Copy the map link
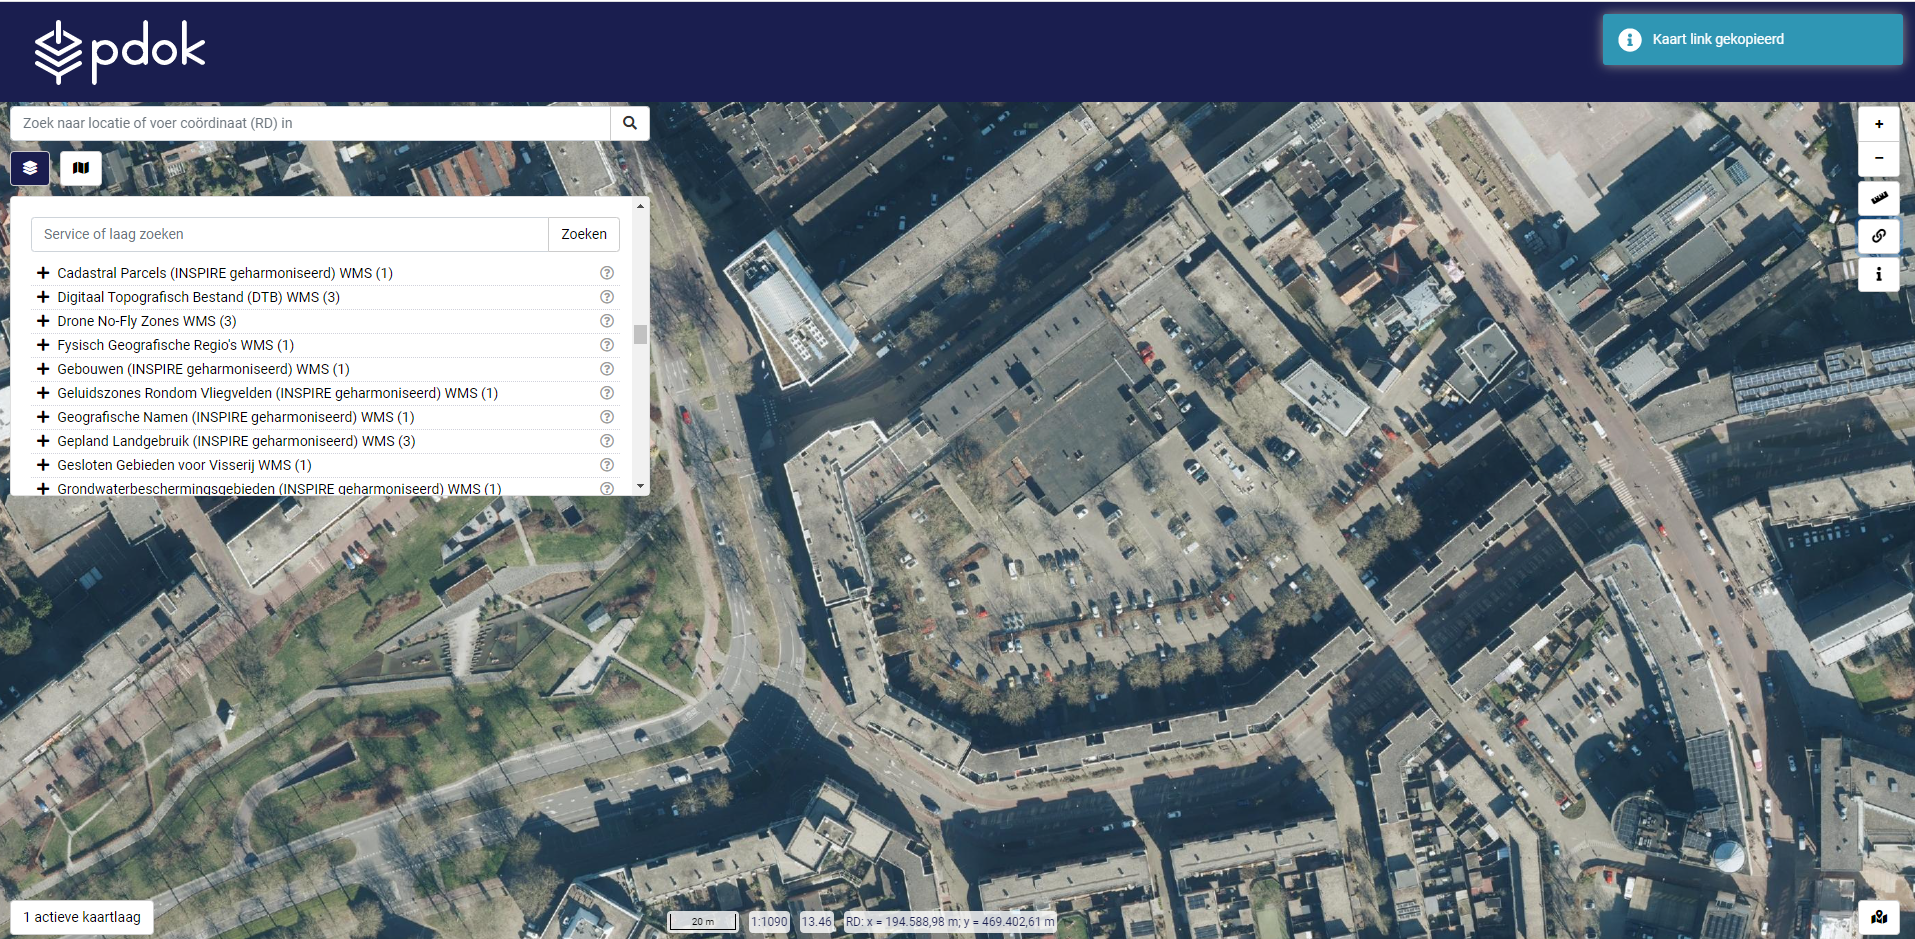Viewport: 1915px width, 939px height. (x=1878, y=236)
